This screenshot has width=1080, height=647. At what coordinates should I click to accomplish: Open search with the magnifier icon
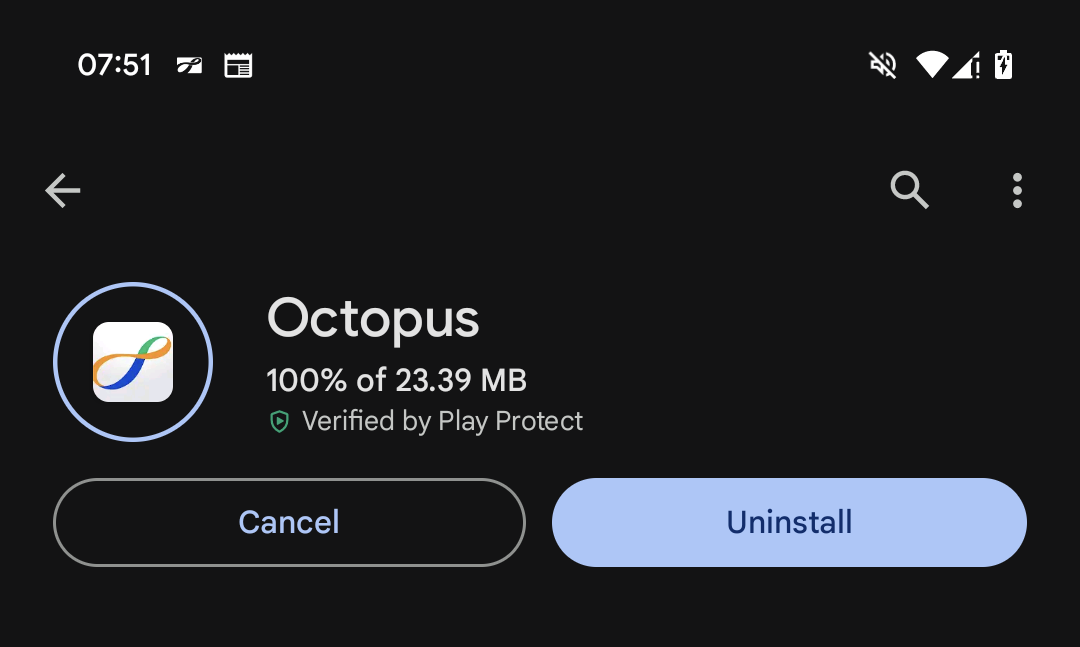click(x=909, y=190)
